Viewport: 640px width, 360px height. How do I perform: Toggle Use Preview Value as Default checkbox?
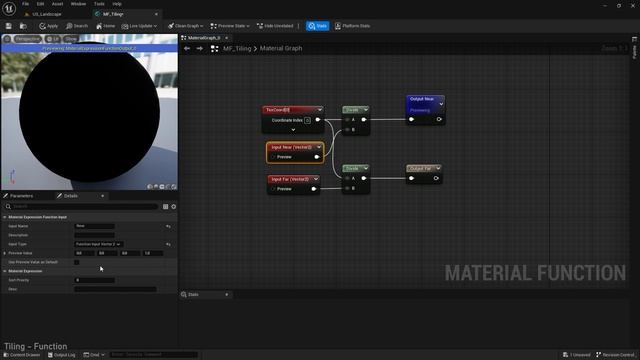click(x=77, y=262)
